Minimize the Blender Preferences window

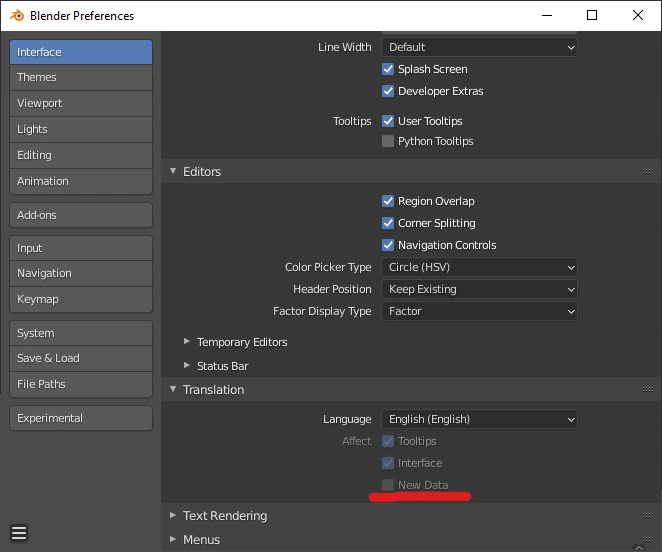(x=545, y=16)
